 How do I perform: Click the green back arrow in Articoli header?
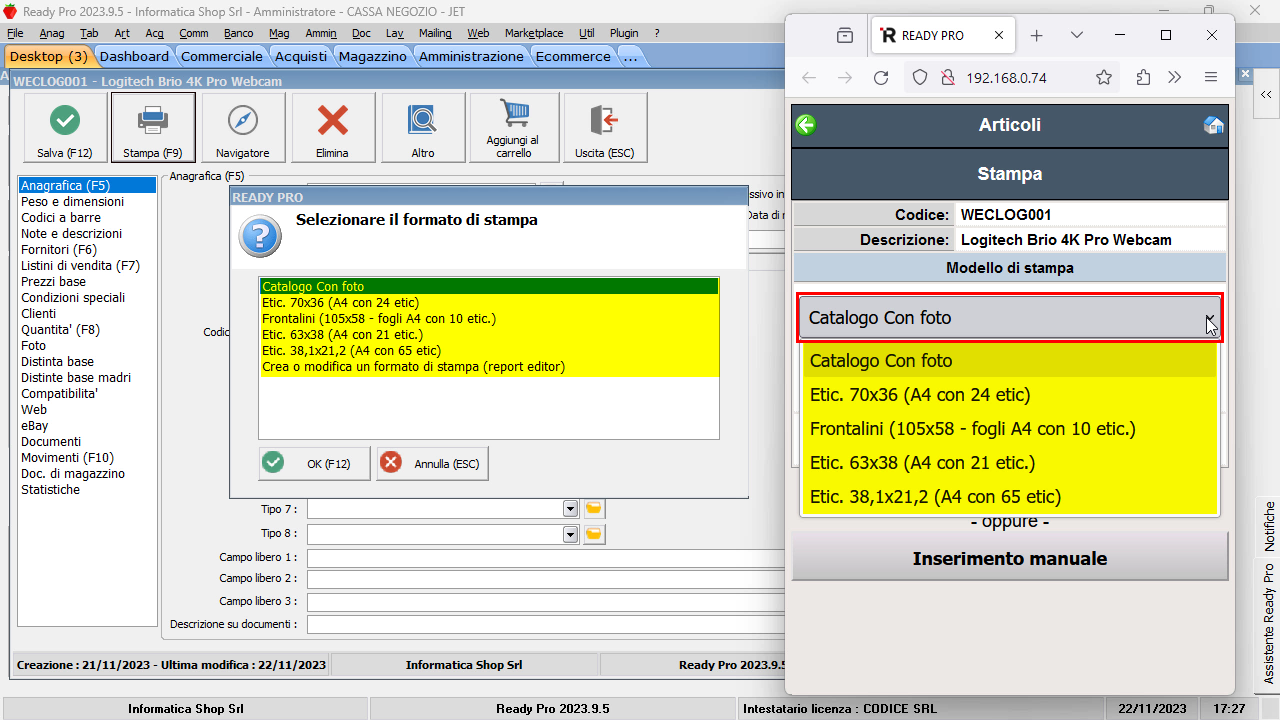click(806, 125)
